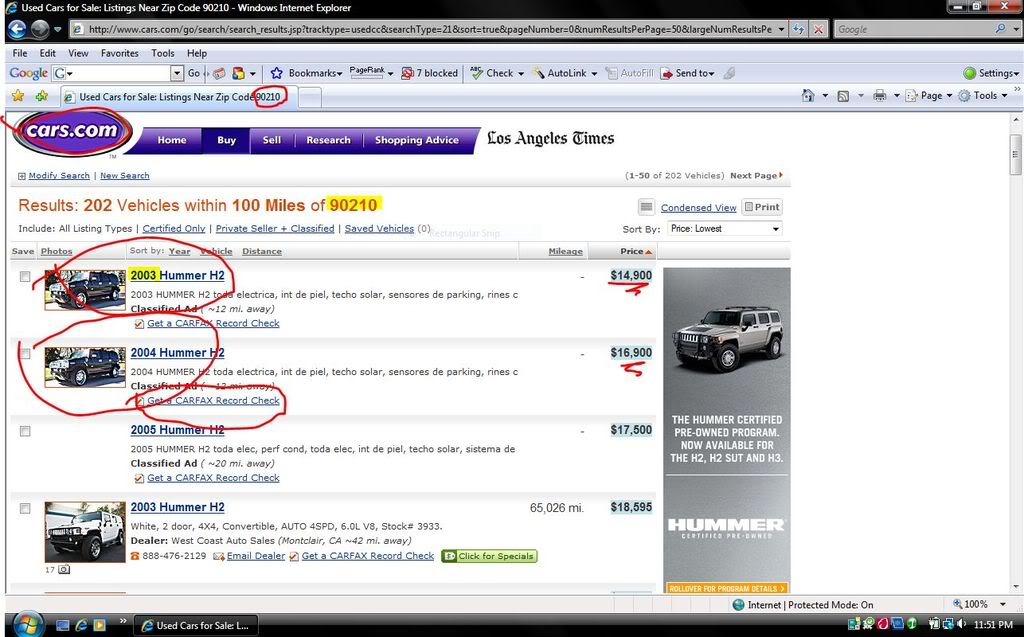The height and width of the screenshot is (637, 1024).
Task: Click the ABC spell Check button
Action: point(492,73)
